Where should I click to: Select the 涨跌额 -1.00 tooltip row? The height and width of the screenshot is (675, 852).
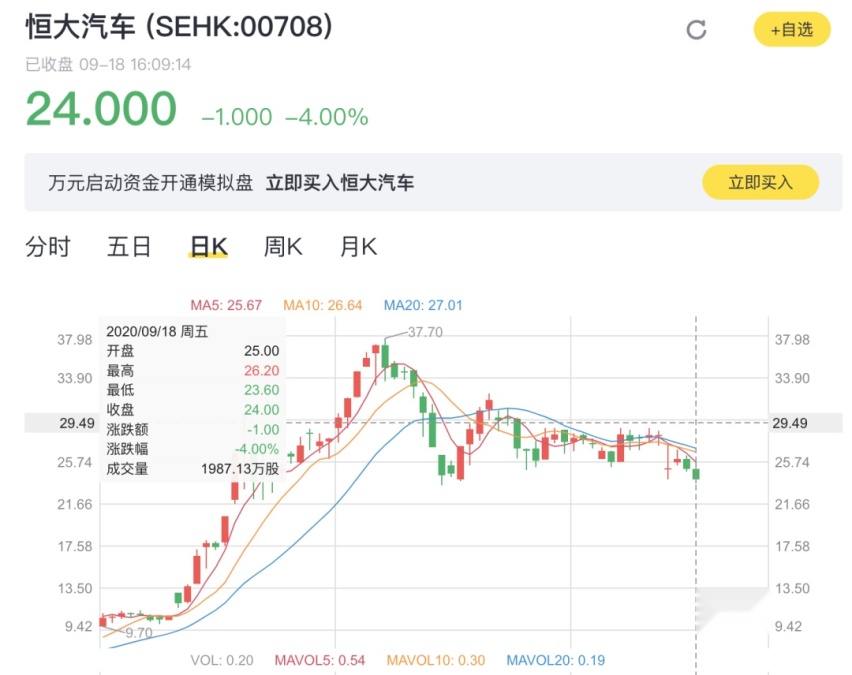pyautogui.click(x=192, y=429)
